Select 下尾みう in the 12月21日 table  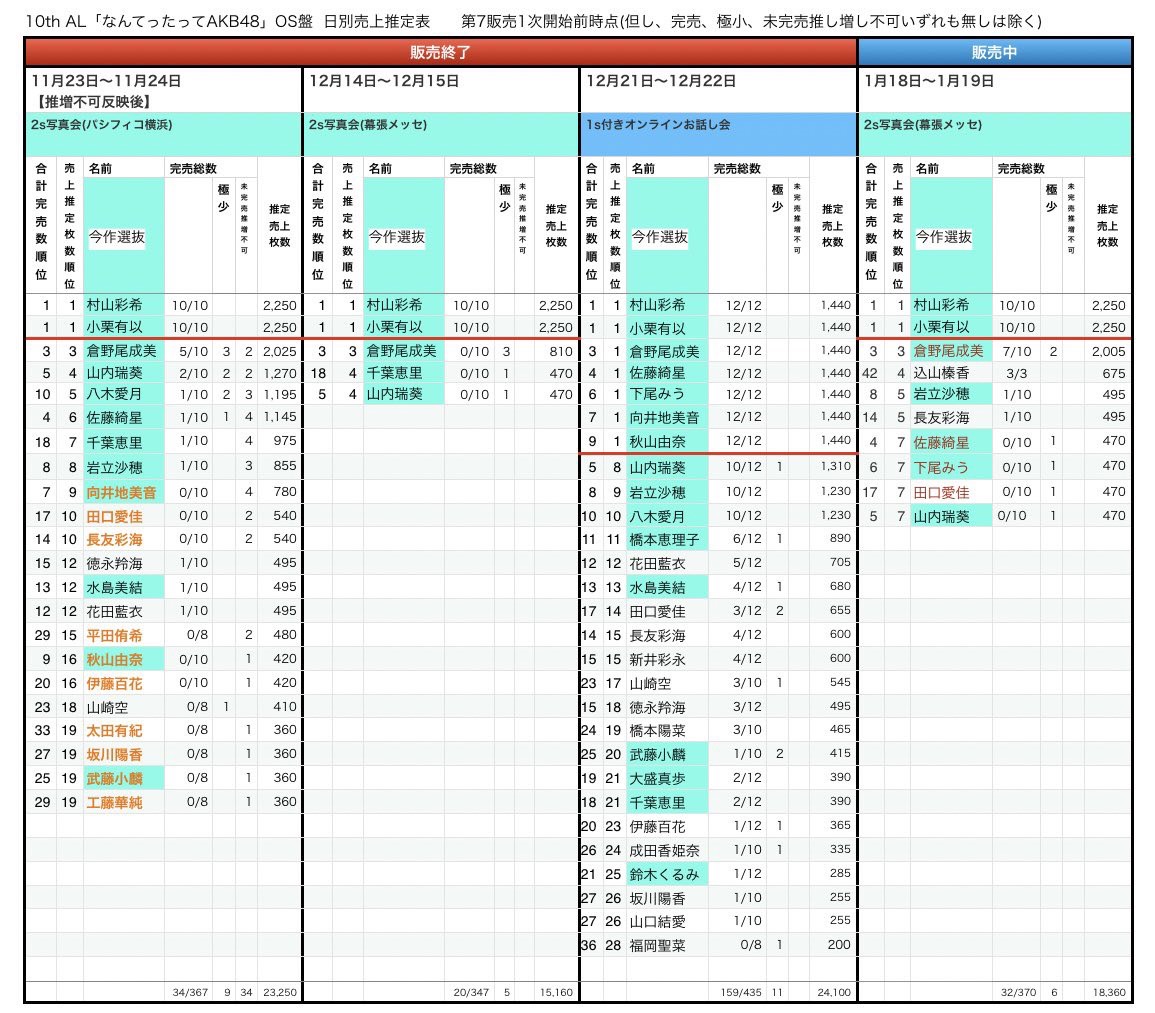coord(657,395)
